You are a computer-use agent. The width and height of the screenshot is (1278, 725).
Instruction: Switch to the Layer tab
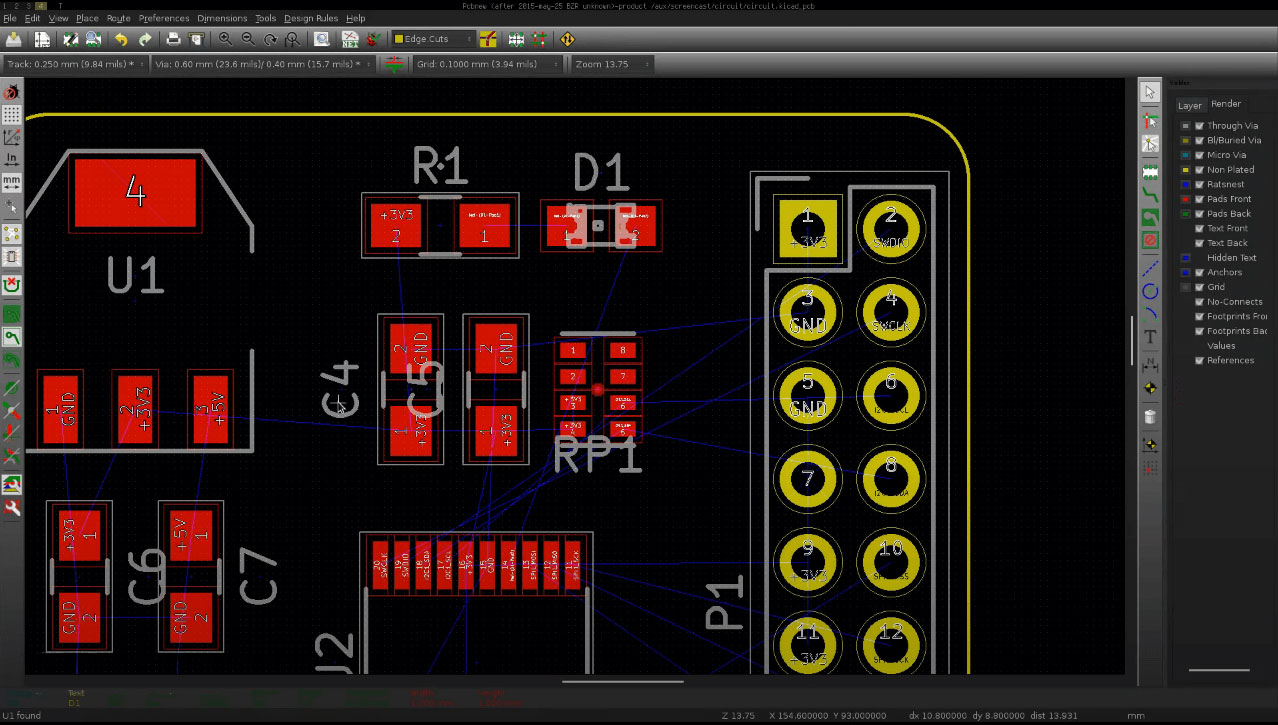[x=1189, y=105]
